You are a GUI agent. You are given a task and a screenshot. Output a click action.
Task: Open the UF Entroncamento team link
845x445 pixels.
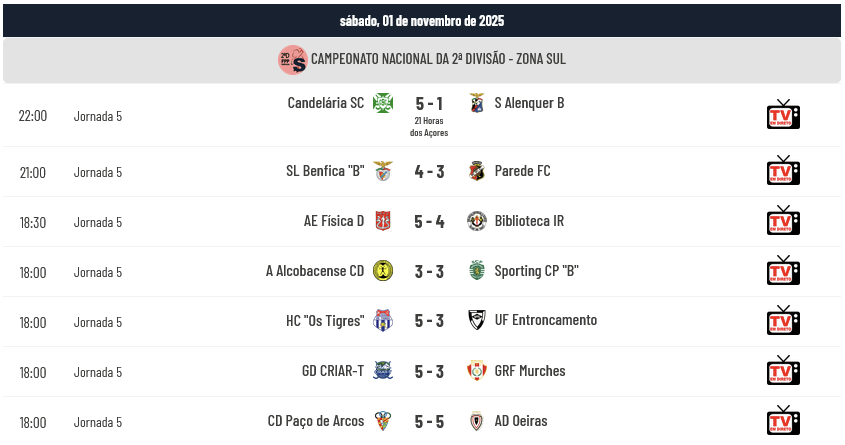tap(545, 321)
